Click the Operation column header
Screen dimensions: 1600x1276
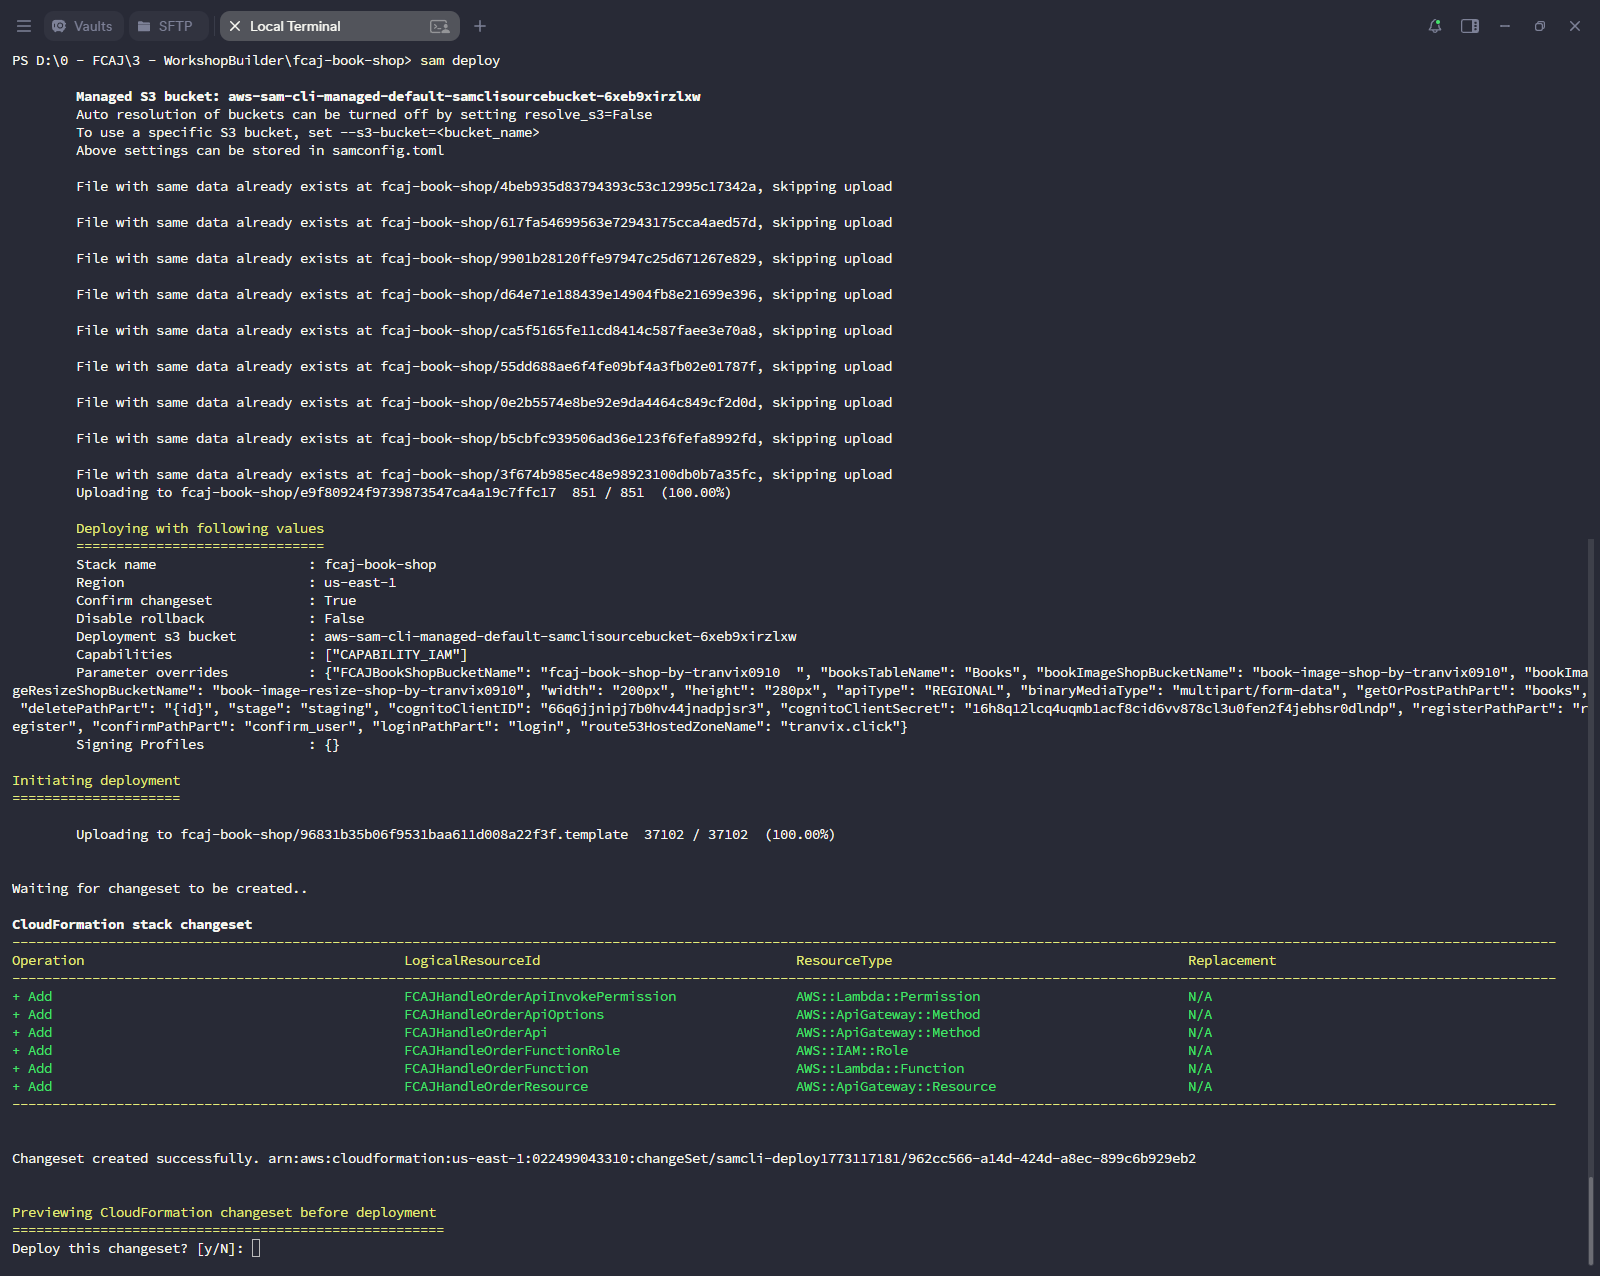click(48, 960)
